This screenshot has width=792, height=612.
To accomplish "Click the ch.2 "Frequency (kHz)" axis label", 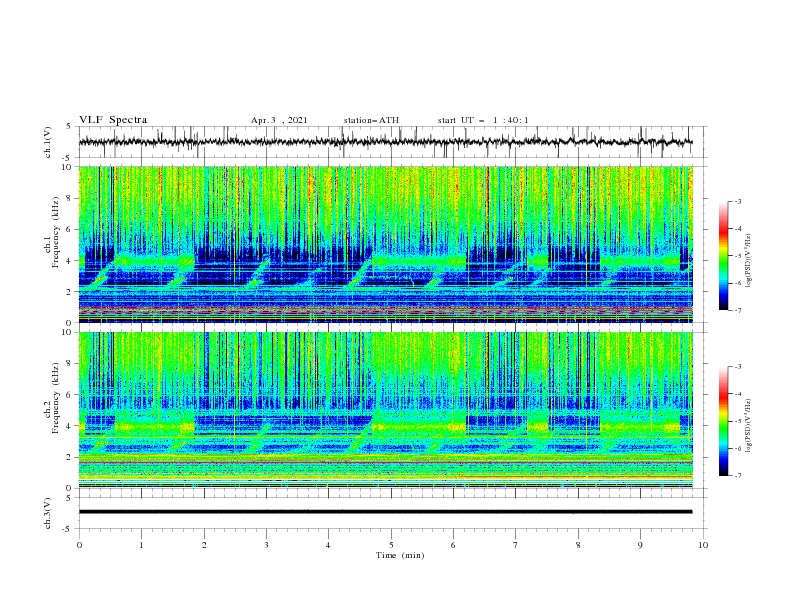I will click(55, 397).
